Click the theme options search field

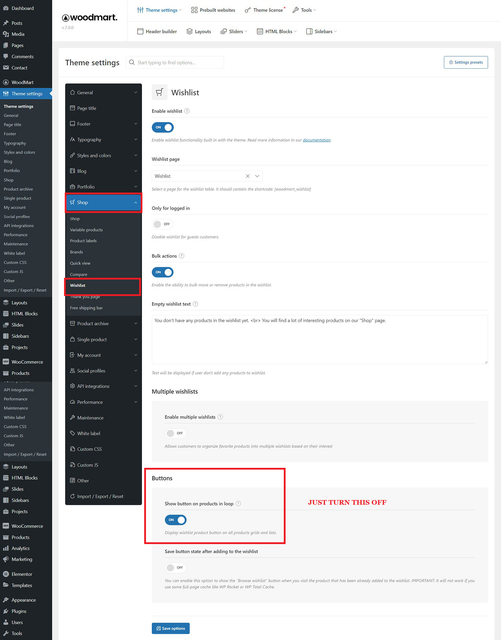point(175,62)
